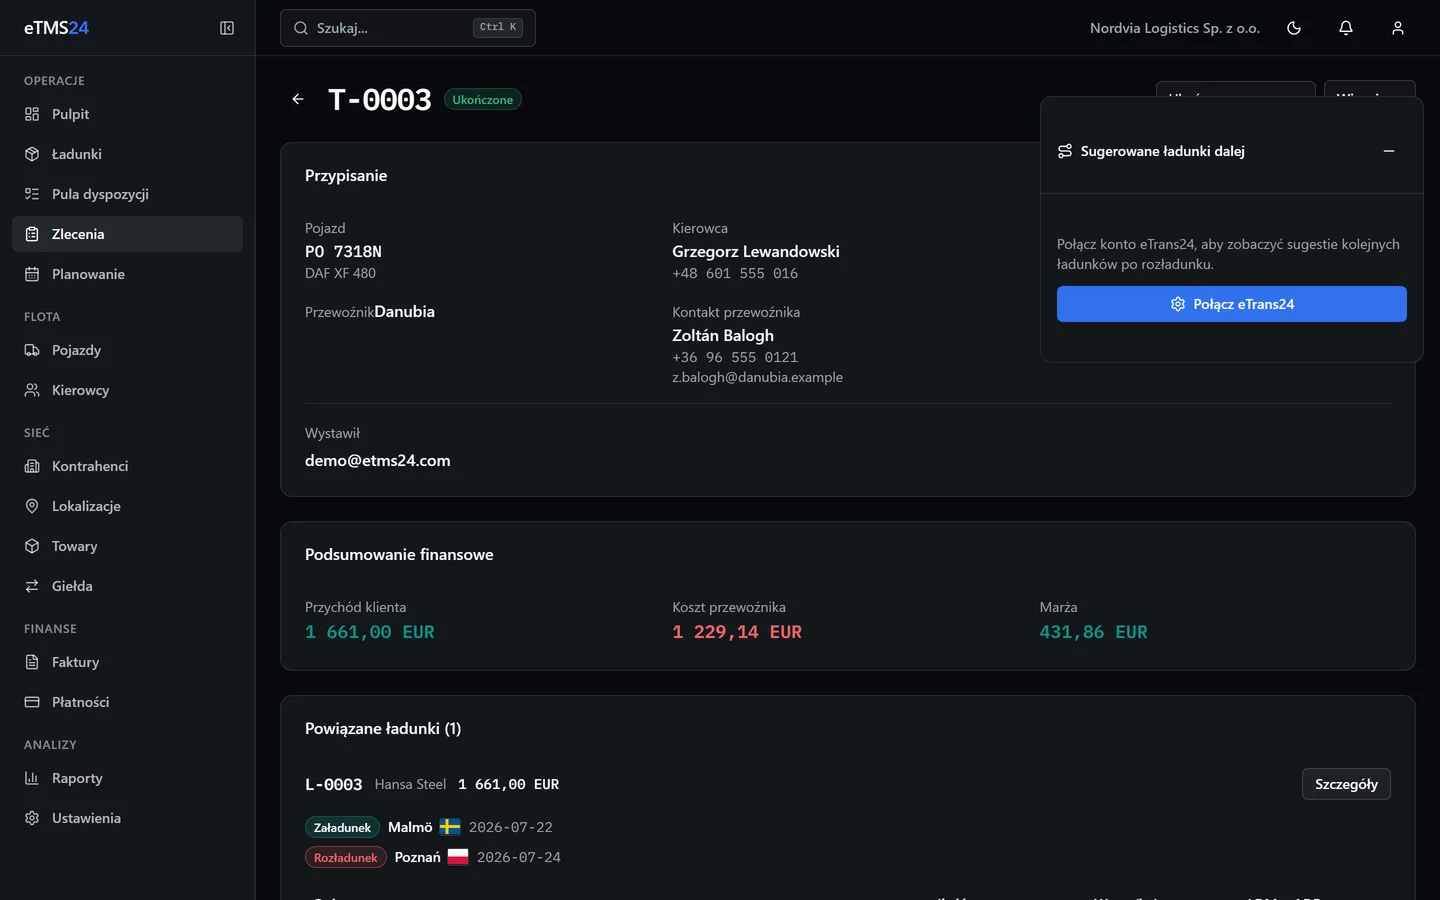The width and height of the screenshot is (1440, 900).
Task: Select the Pula dyspozycji icon in the sidebar
Action: 32,194
